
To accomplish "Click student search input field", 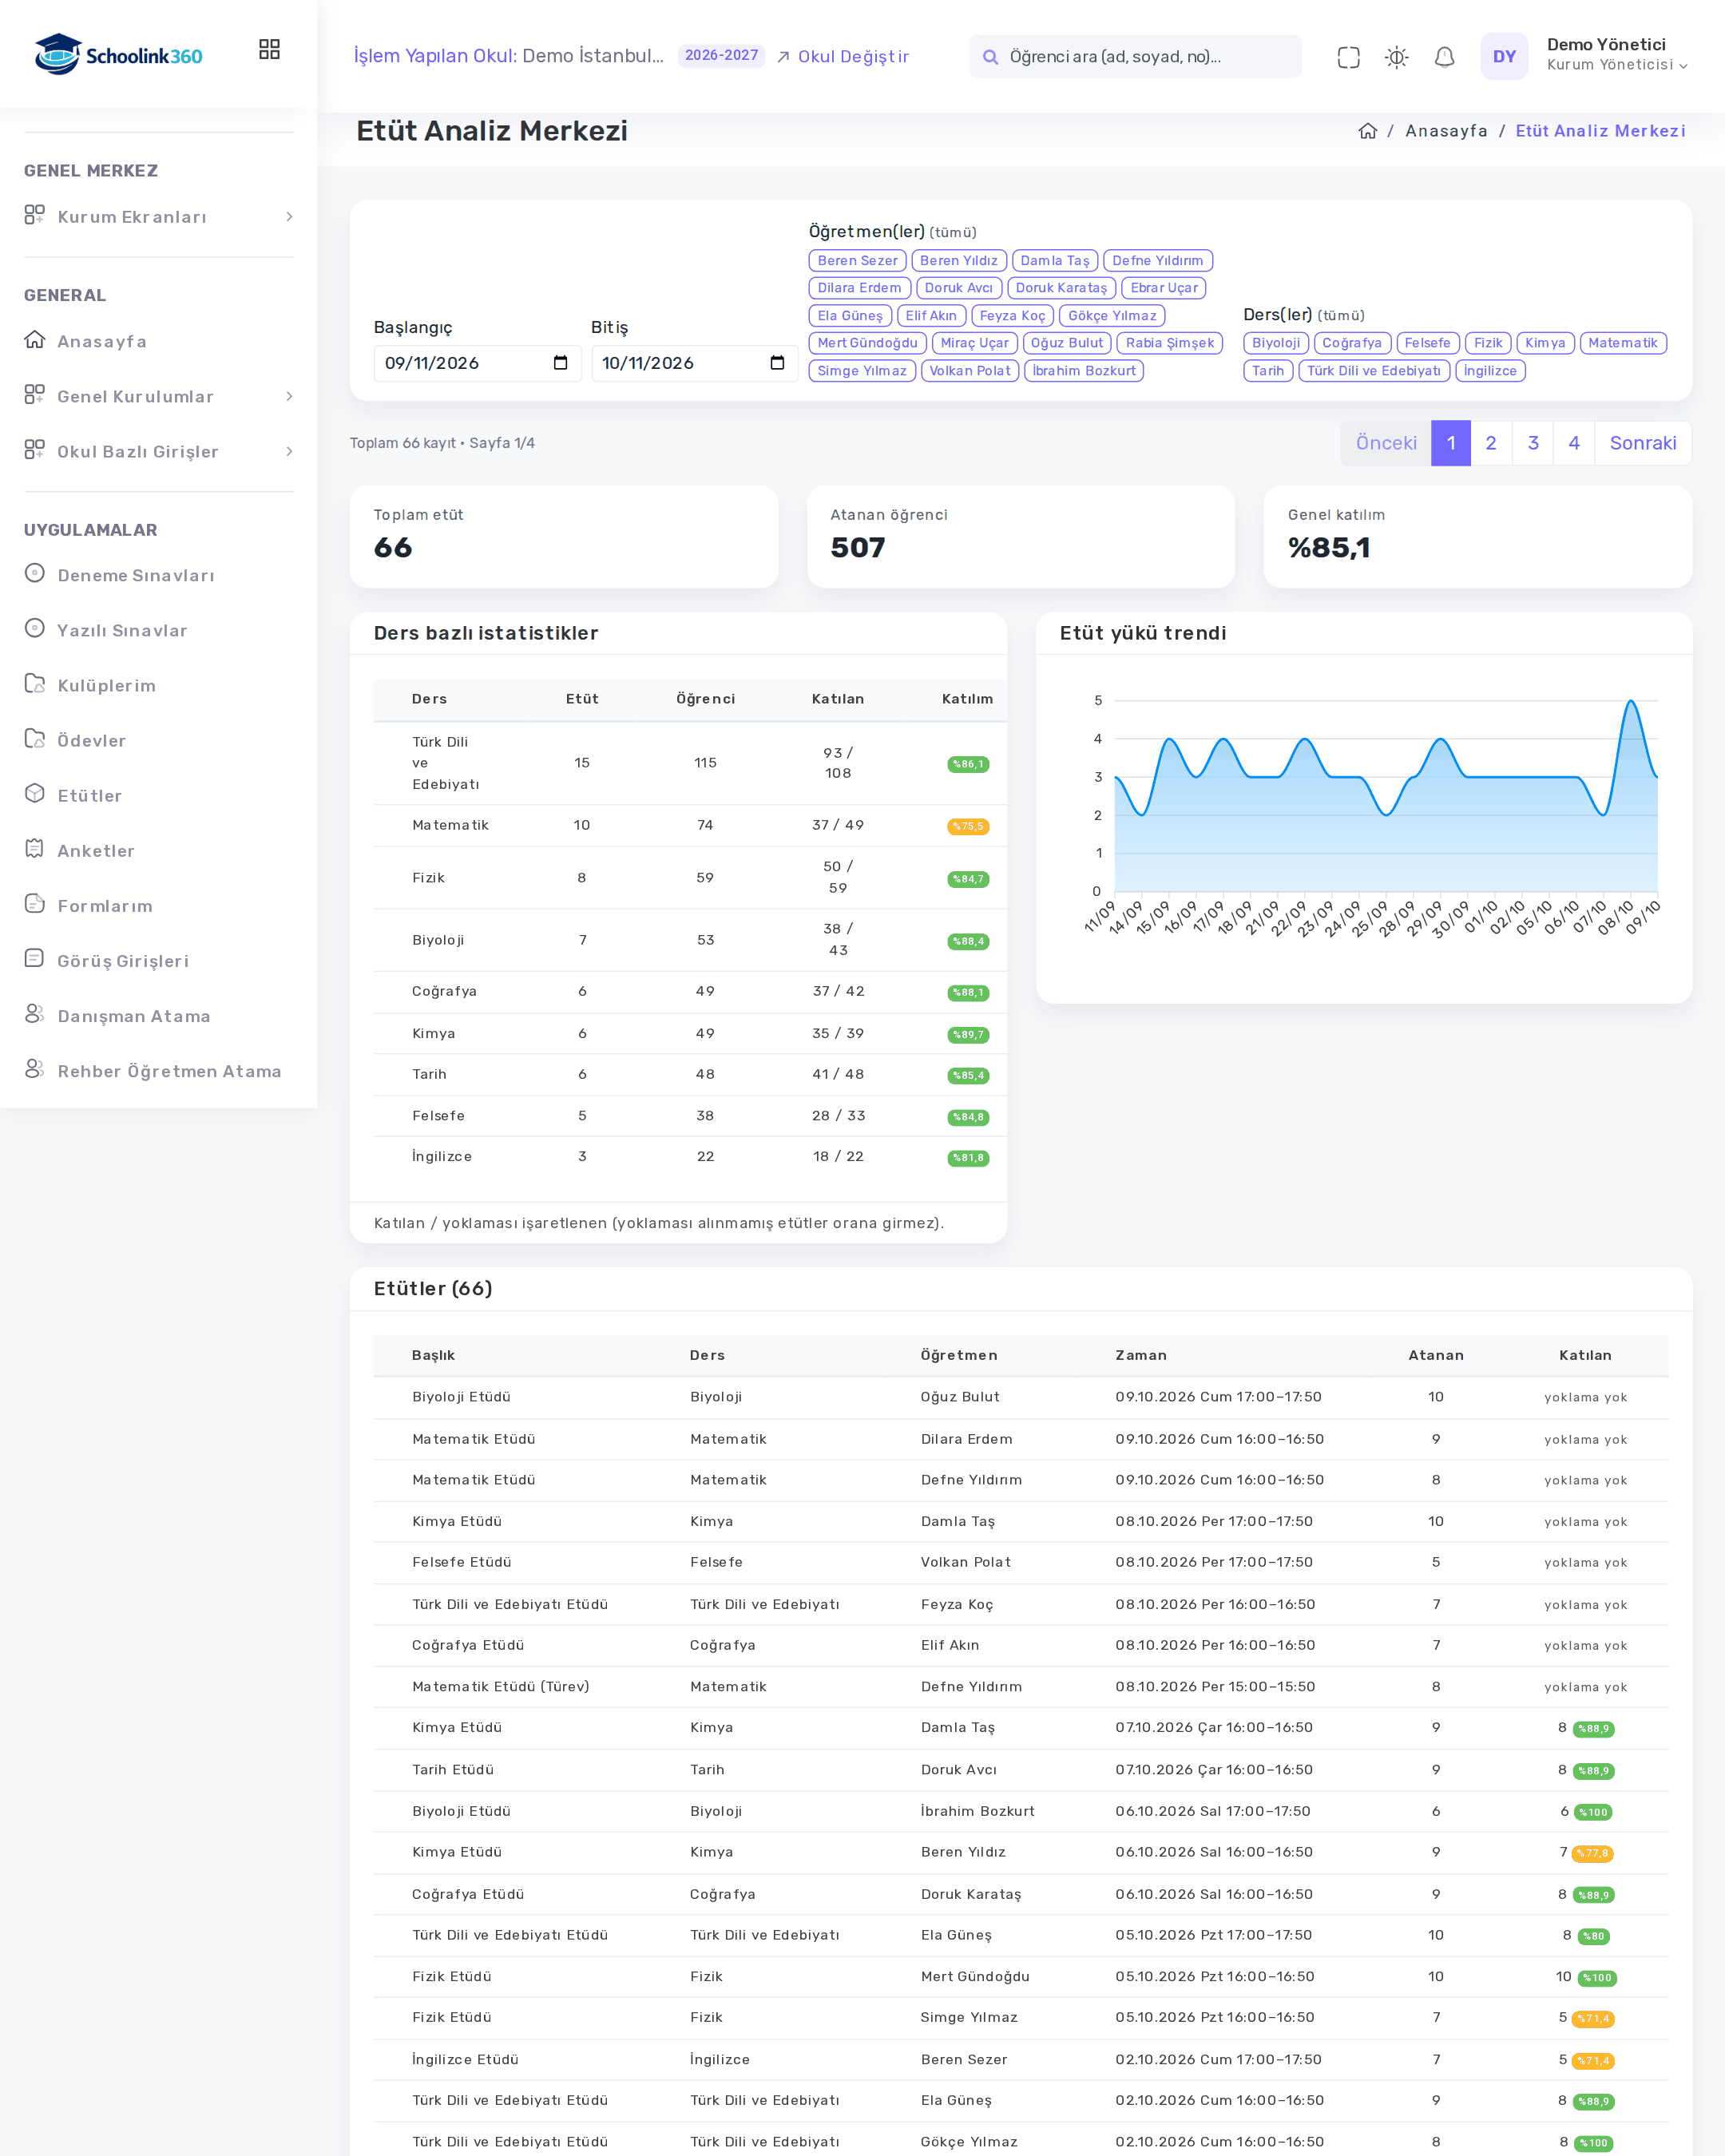I will click(x=1135, y=57).
